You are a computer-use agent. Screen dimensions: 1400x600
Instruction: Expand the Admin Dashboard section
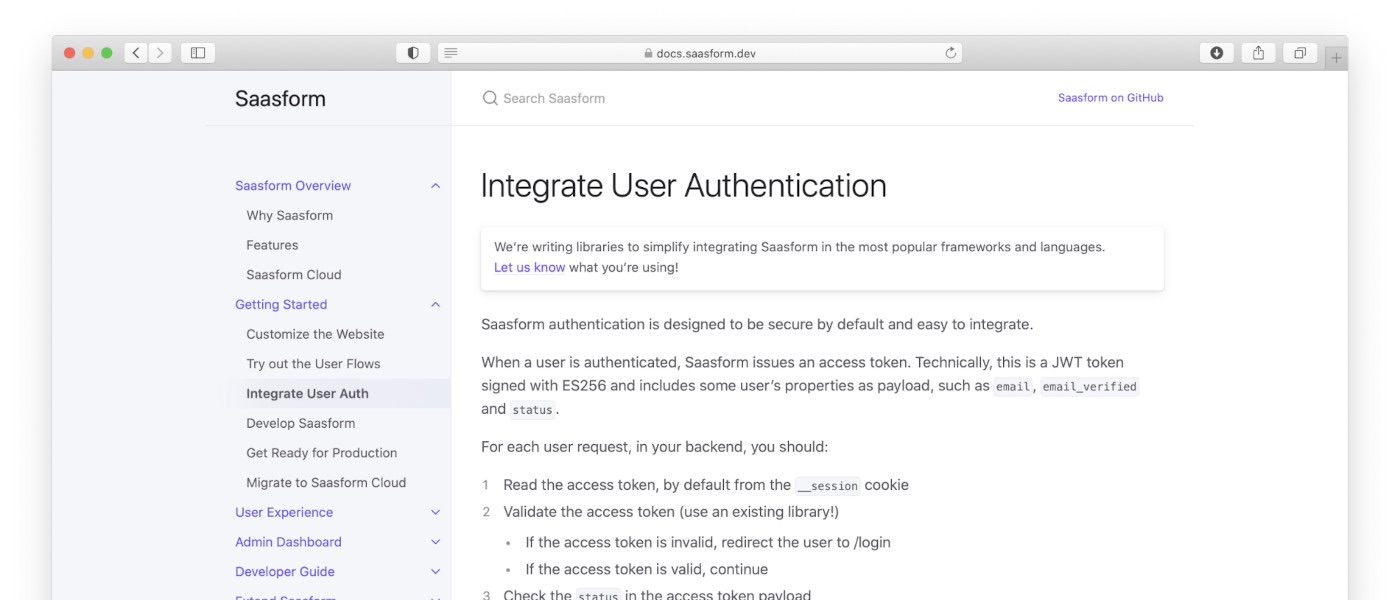pyautogui.click(x=435, y=542)
